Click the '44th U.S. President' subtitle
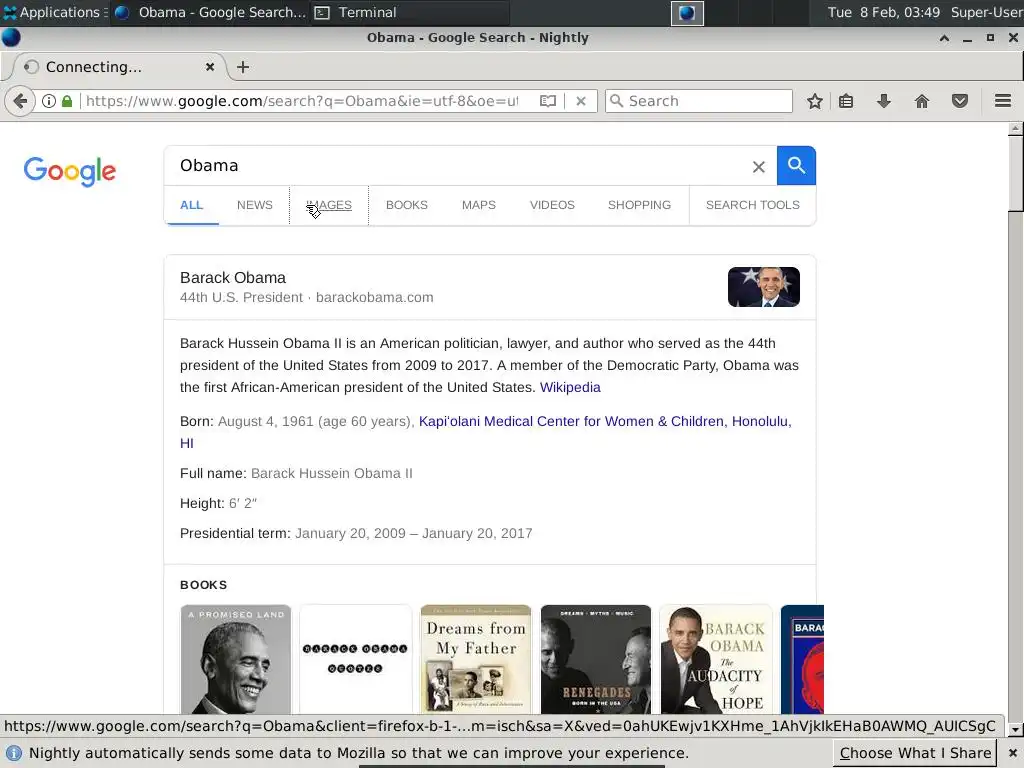Viewport: 1024px width, 768px height. tap(242, 297)
